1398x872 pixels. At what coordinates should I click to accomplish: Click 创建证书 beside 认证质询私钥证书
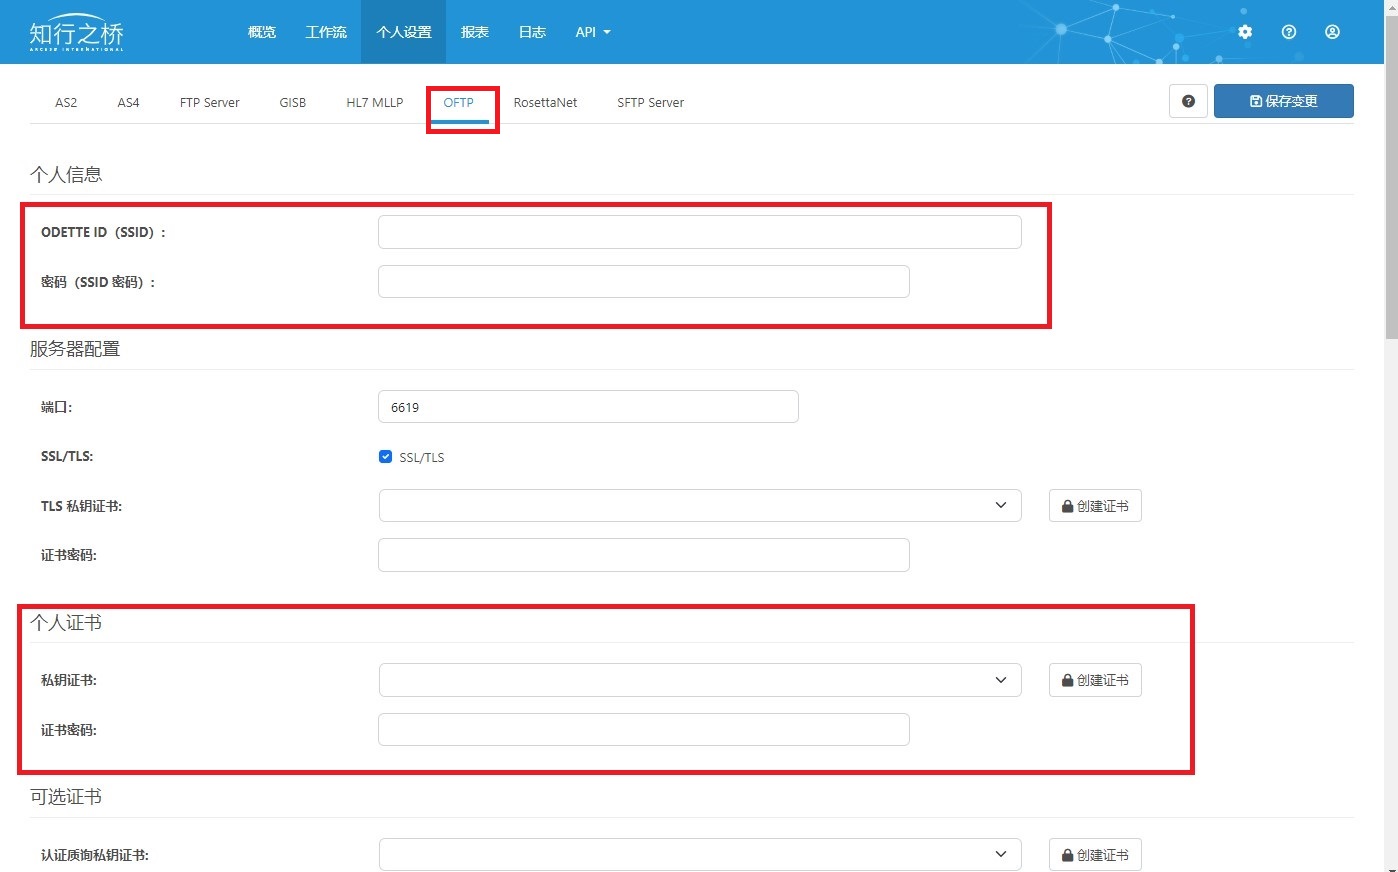1095,855
